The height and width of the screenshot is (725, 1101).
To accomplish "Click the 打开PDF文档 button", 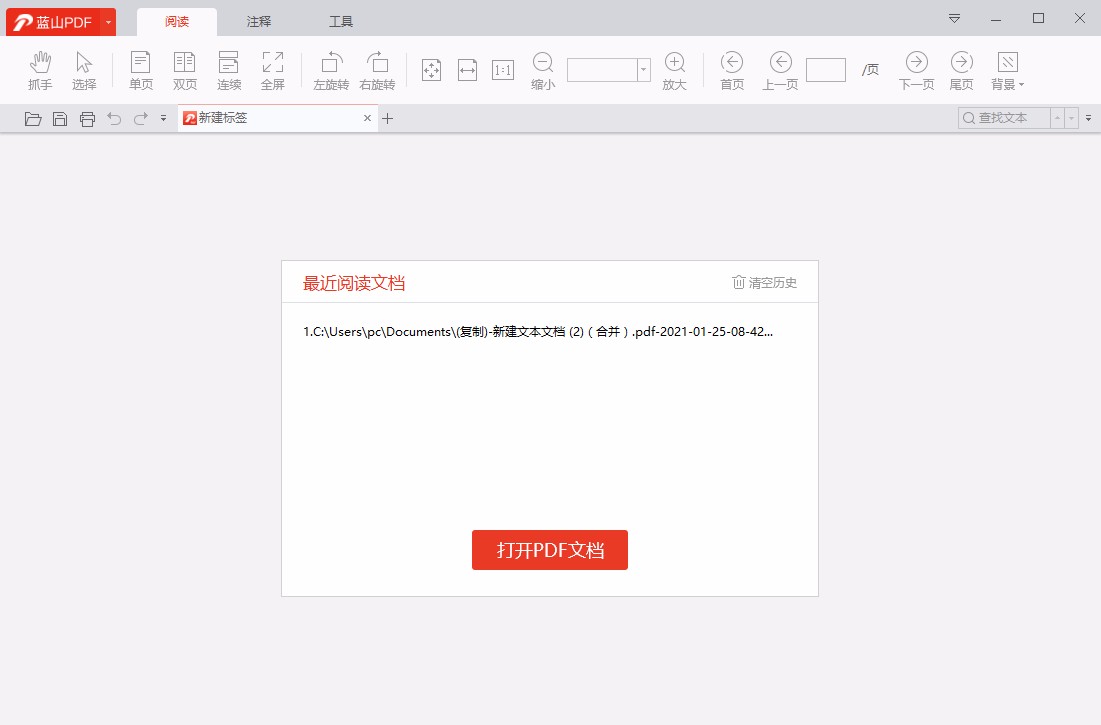I will (x=549, y=550).
